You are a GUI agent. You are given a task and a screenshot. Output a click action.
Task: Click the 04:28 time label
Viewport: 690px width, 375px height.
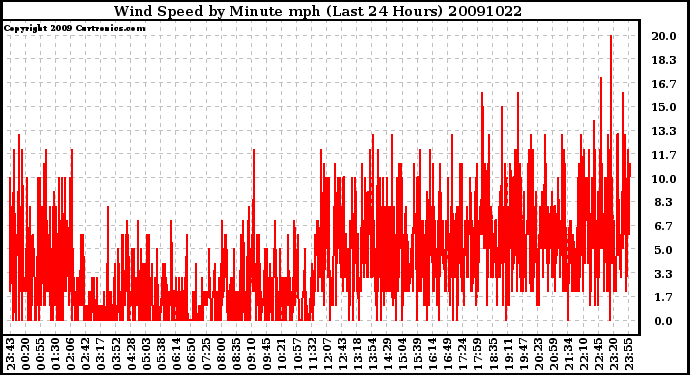131,354
